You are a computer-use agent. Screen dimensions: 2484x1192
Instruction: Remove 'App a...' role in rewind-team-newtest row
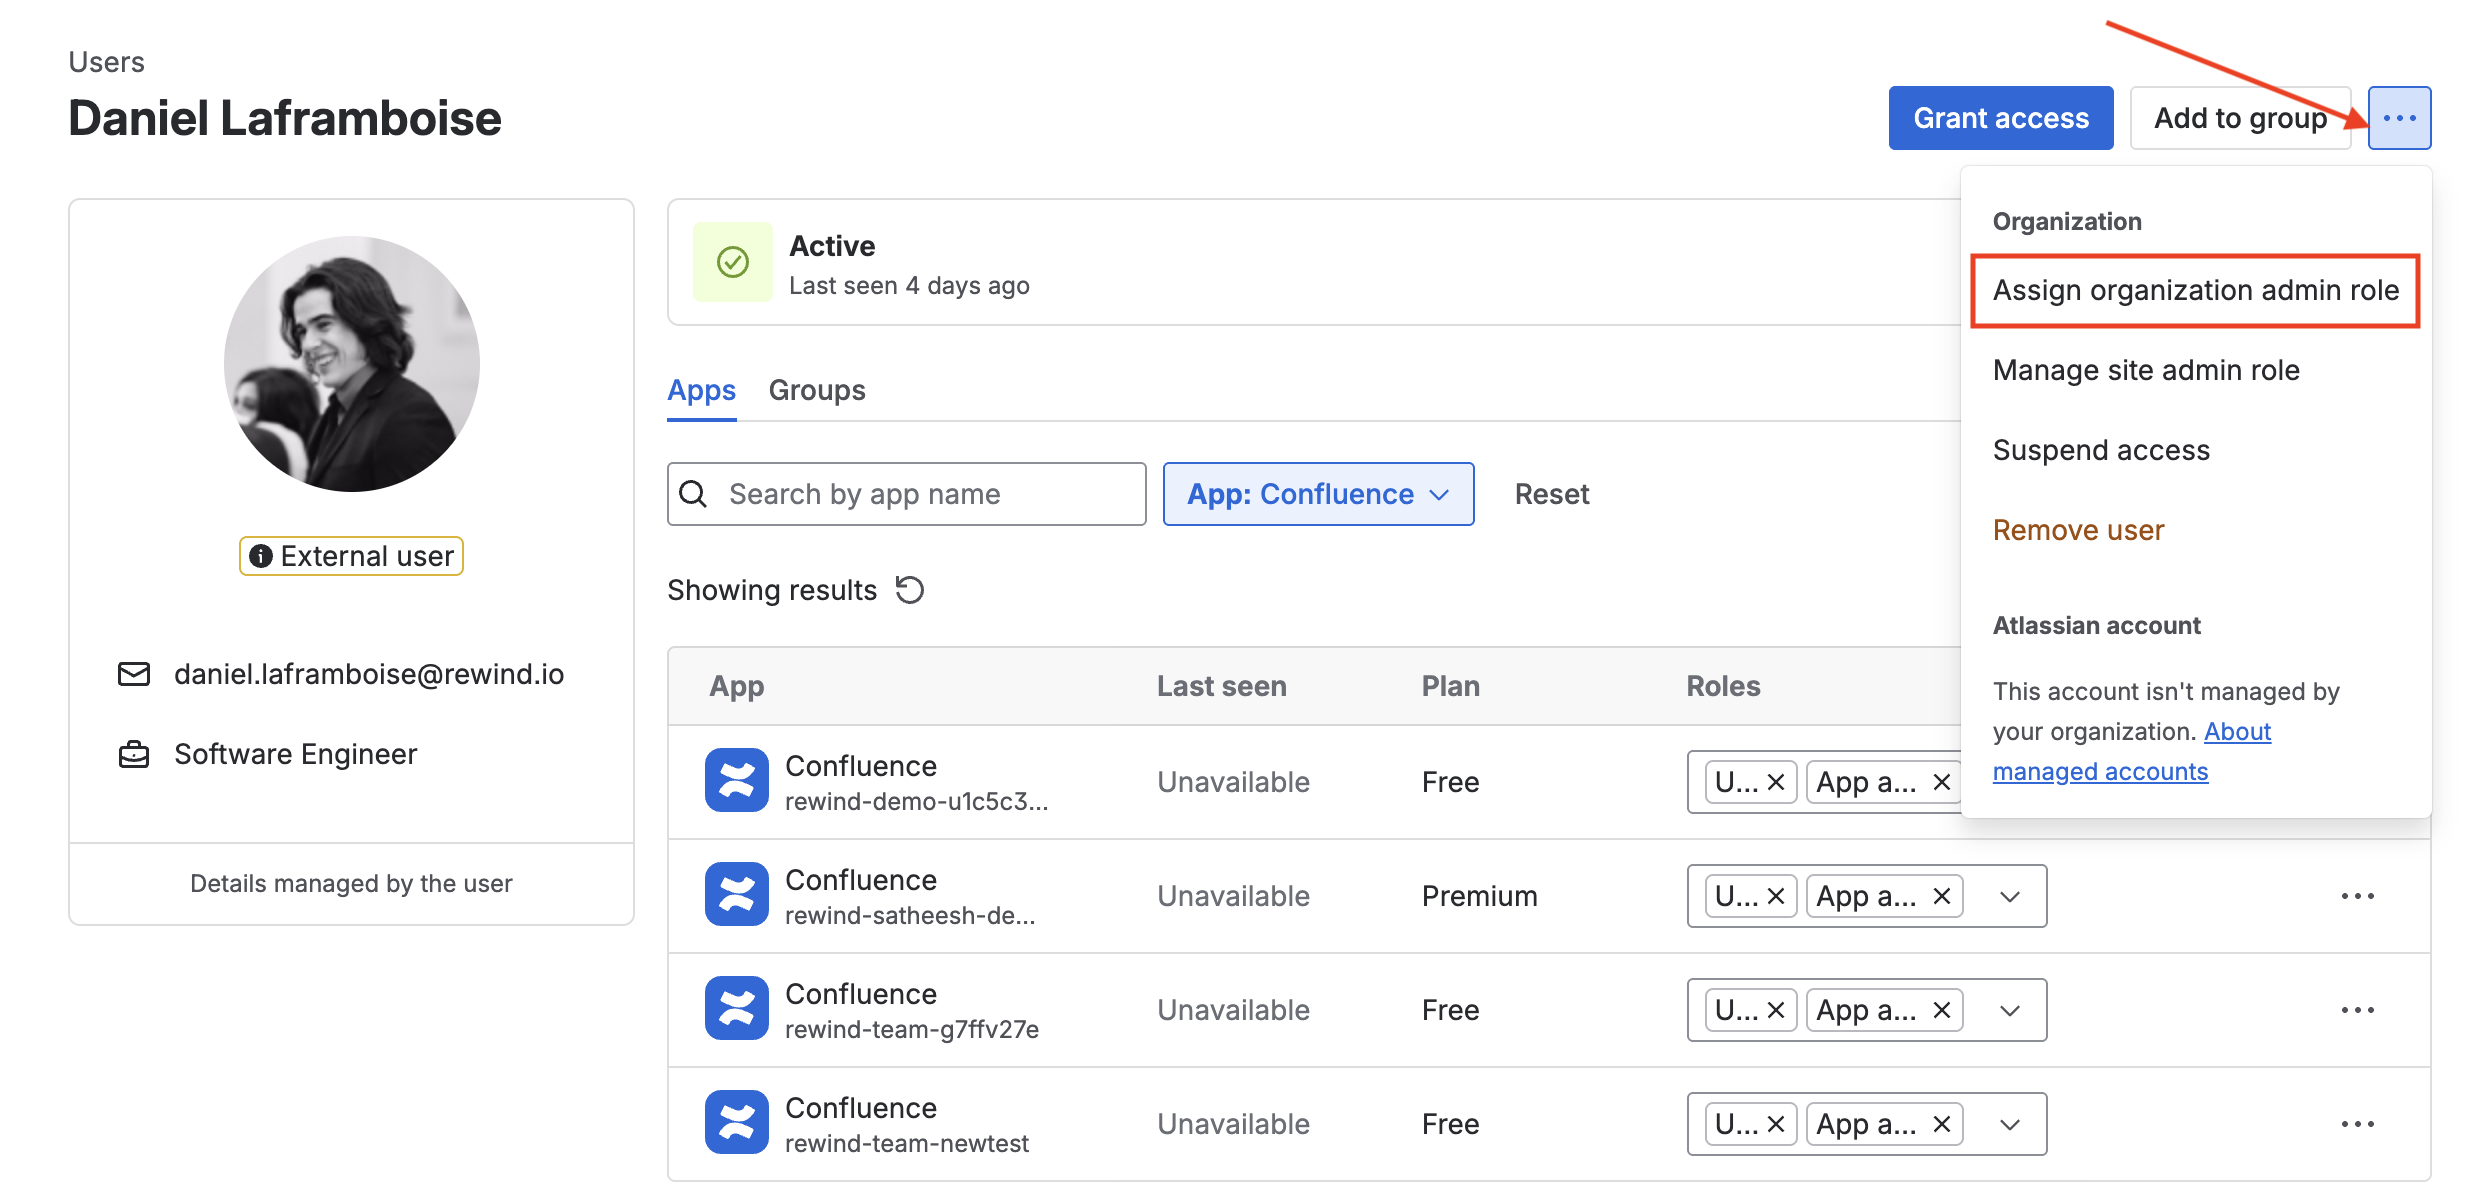click(1942, 1124)
